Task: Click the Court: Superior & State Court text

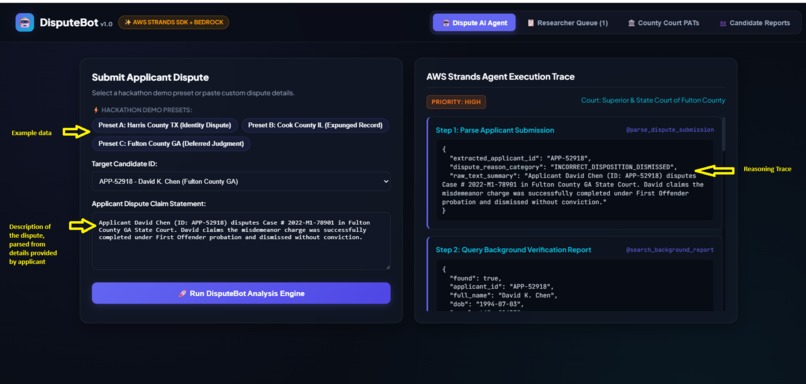Action: tap(653, 100)
